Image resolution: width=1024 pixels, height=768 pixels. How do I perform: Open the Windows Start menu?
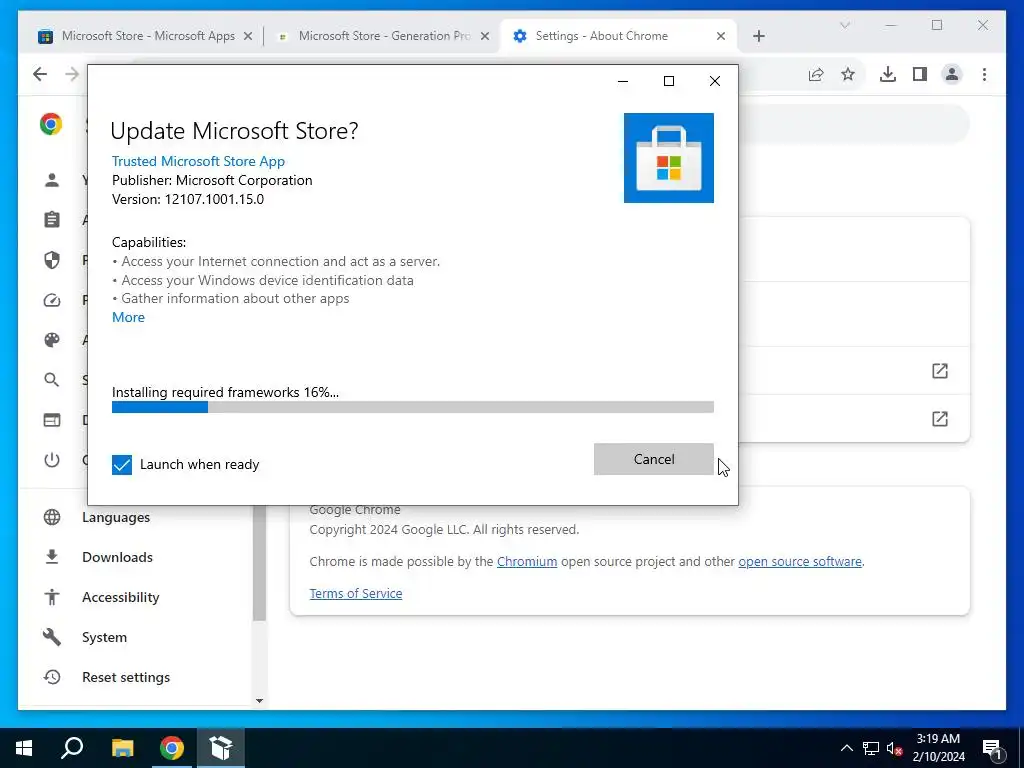[x=24, y=748]
